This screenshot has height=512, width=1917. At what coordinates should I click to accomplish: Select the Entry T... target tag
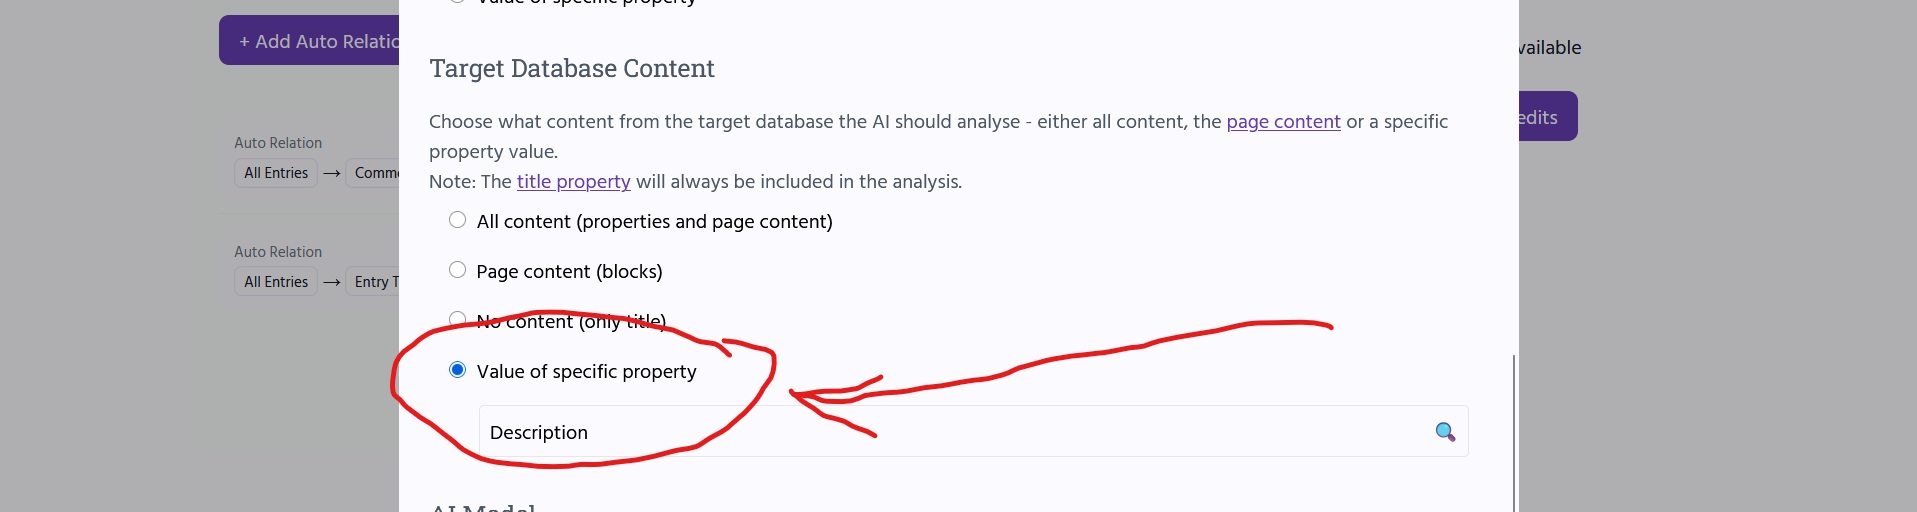(373, 282)
